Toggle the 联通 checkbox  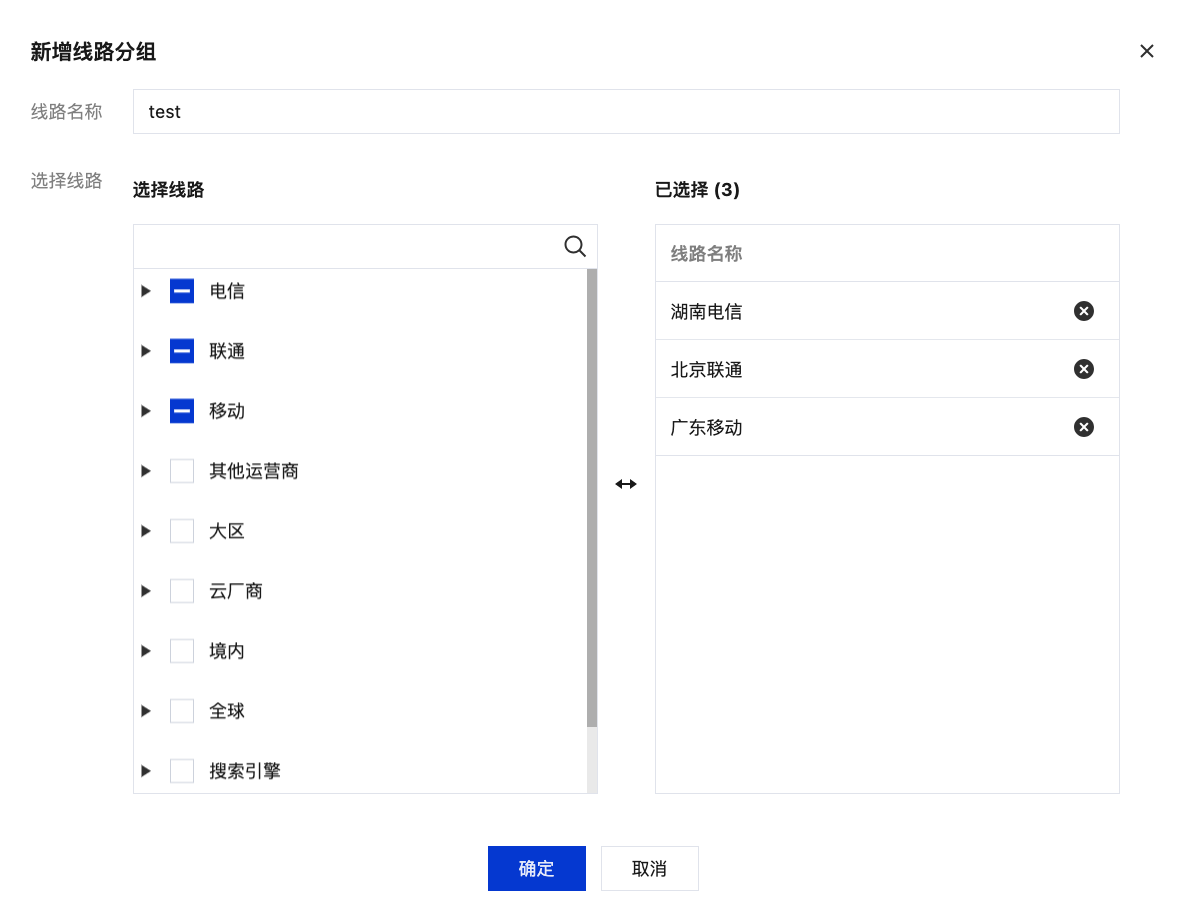pos(182,351)
